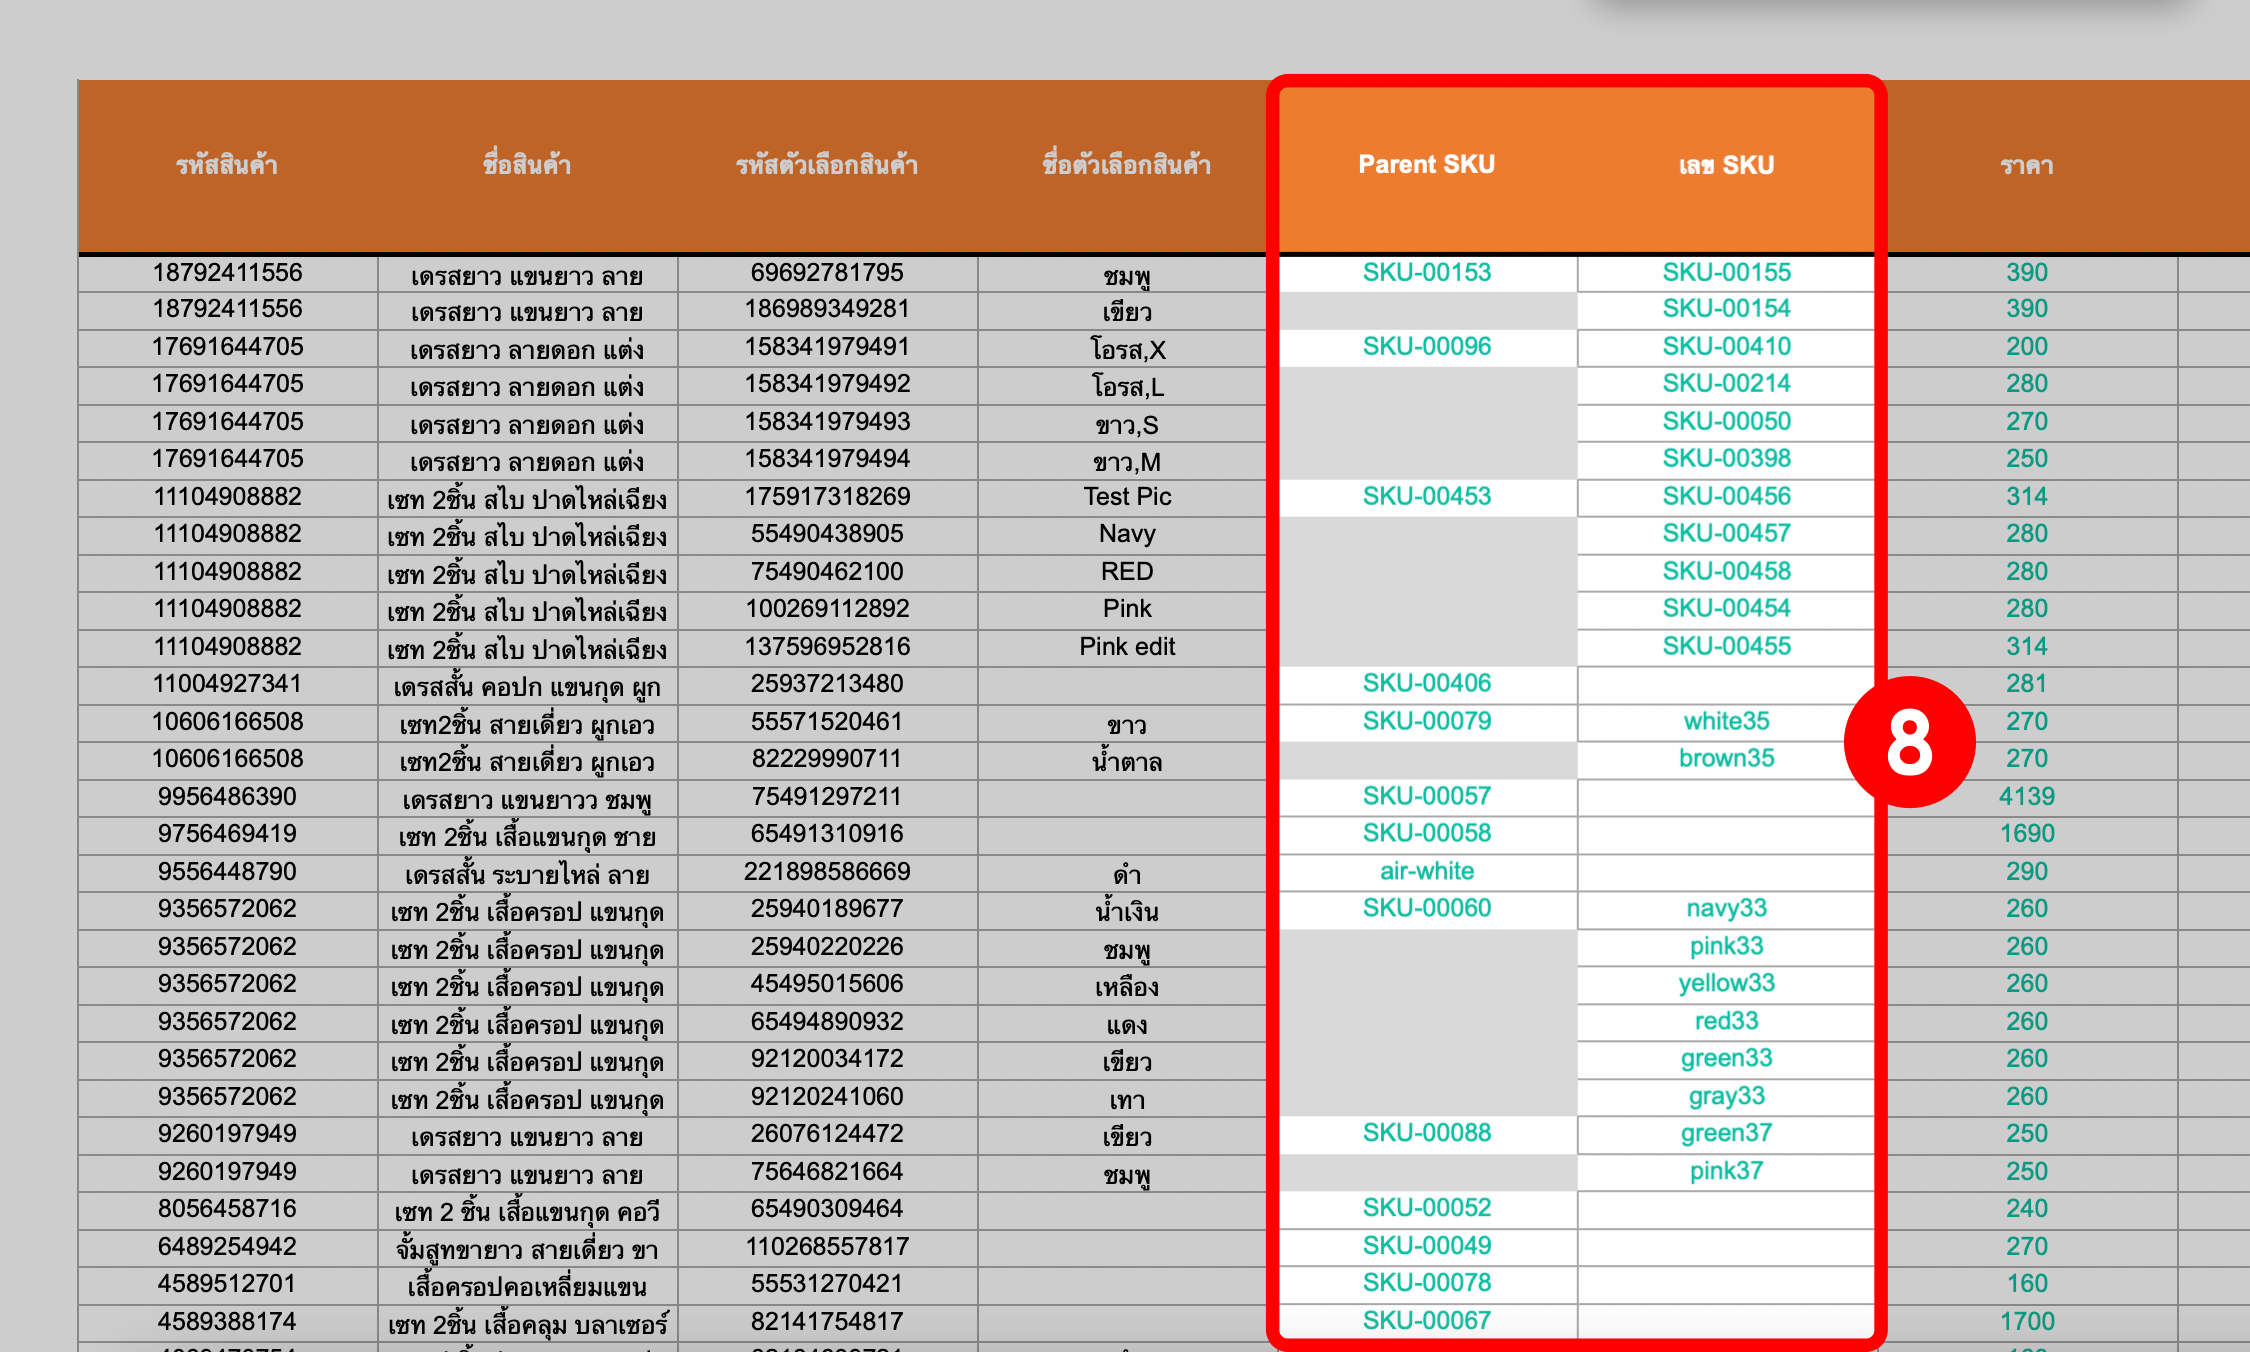
Task: Click Parent SKU cell SKU-00067
Action: click(x=1426, y=1320)
